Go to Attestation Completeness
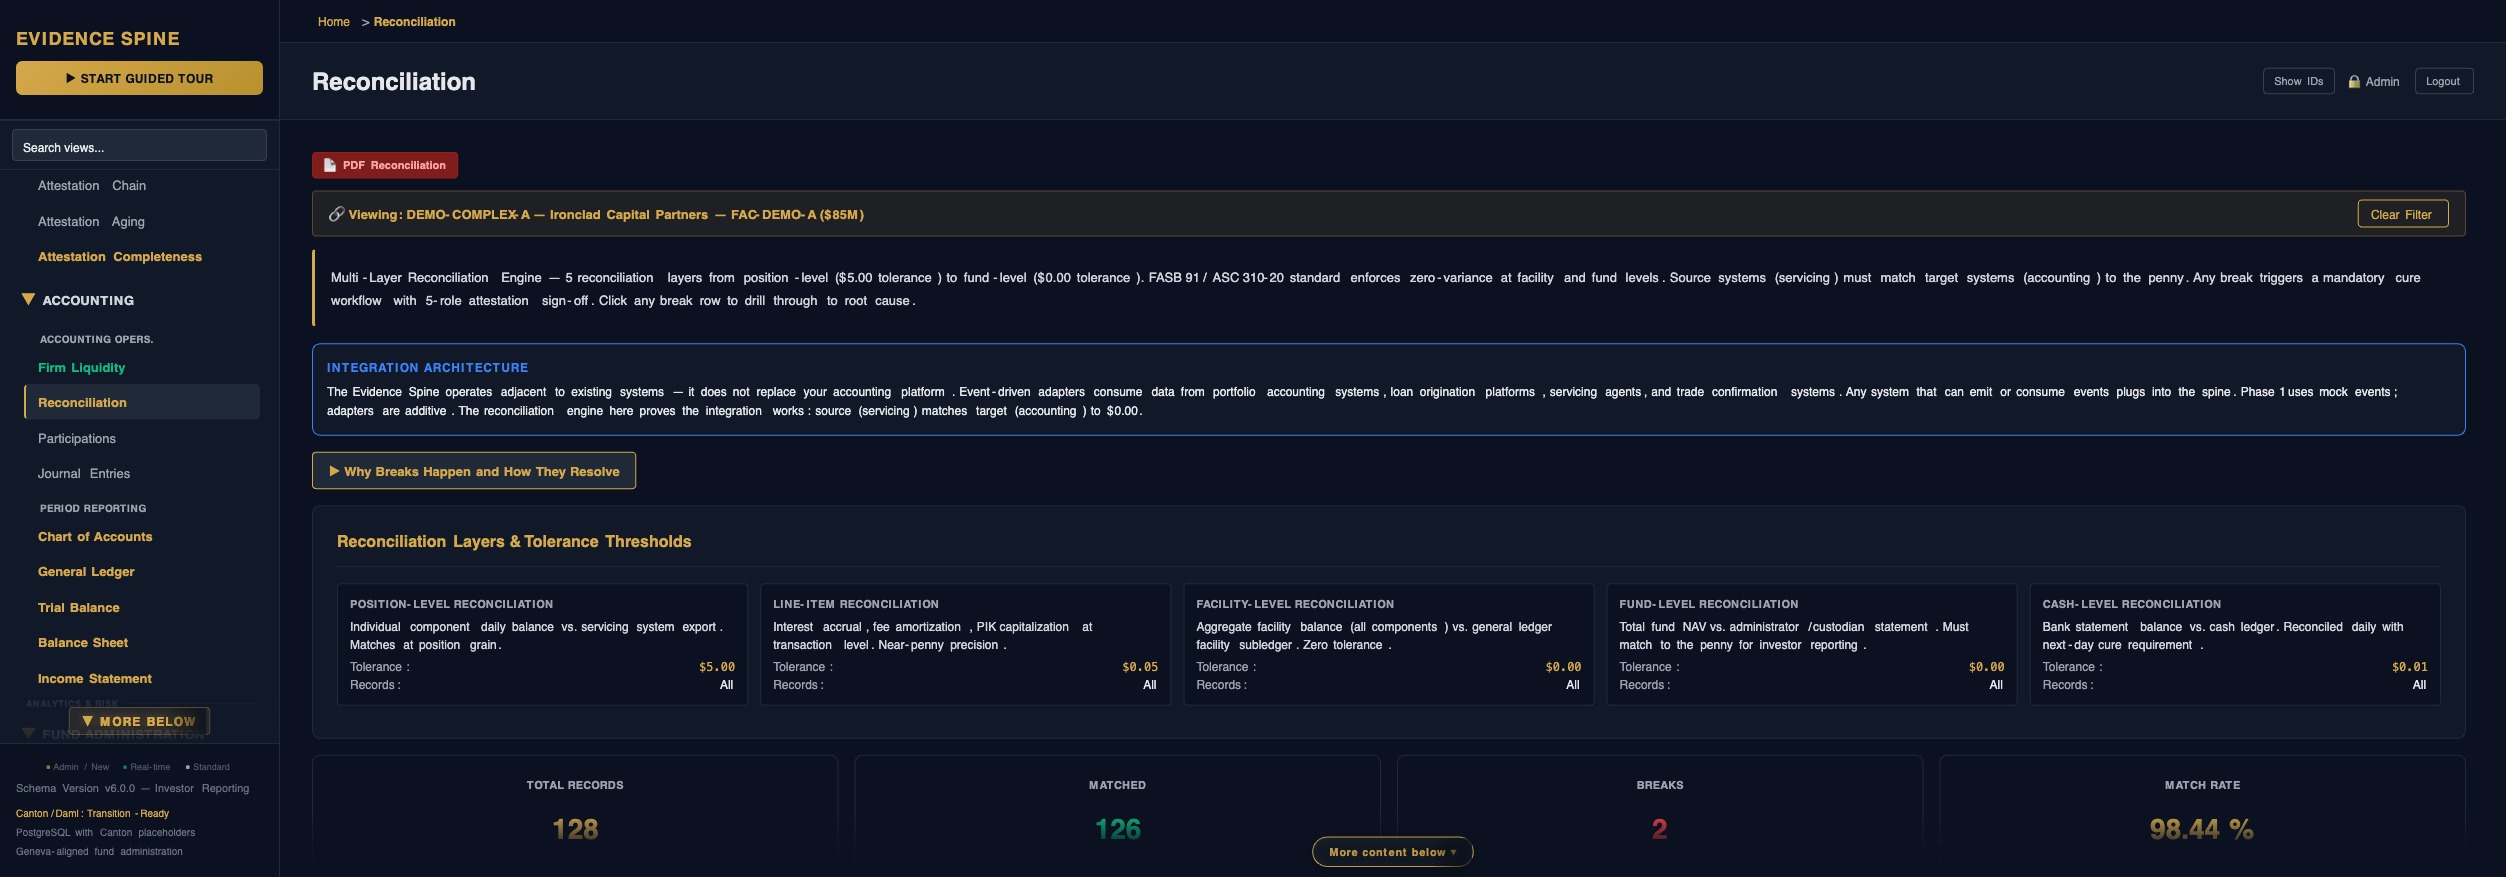Screen dimensions: 2506x877 pos(120,257)
